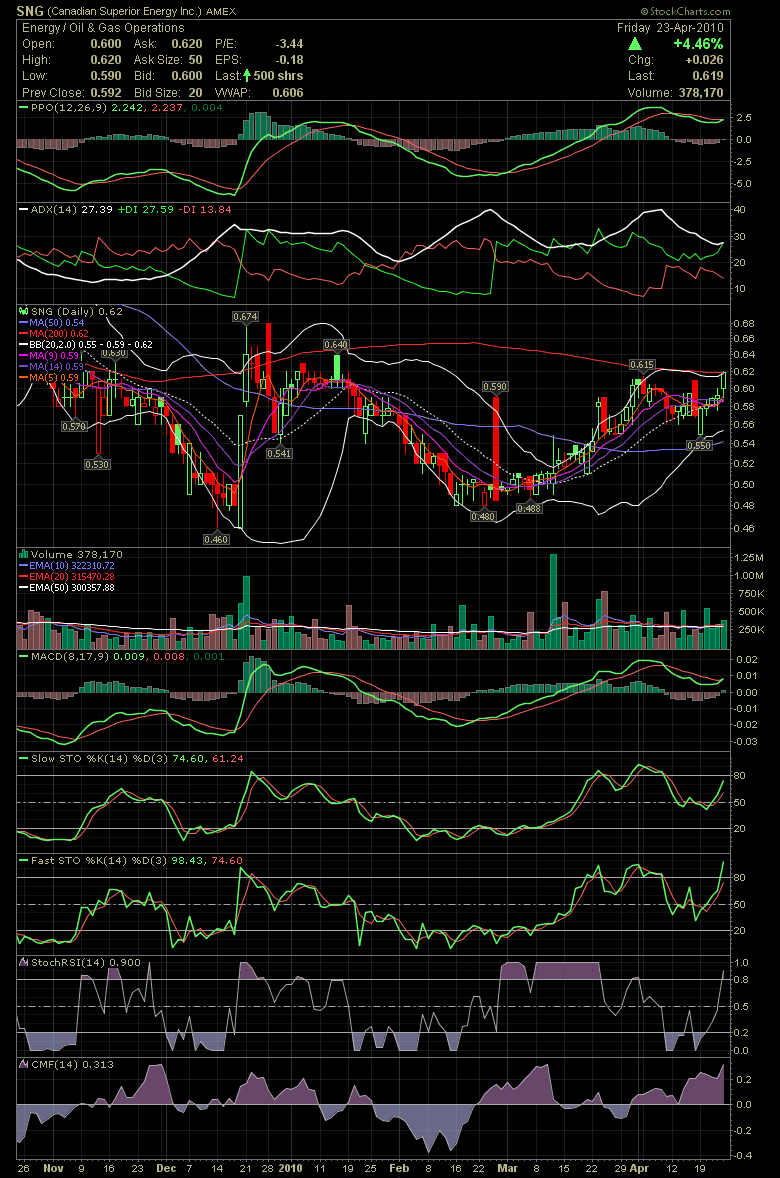Click the Low 0.590 value
The height and width of the screenshot is (1178, 780).
point(106,76)
